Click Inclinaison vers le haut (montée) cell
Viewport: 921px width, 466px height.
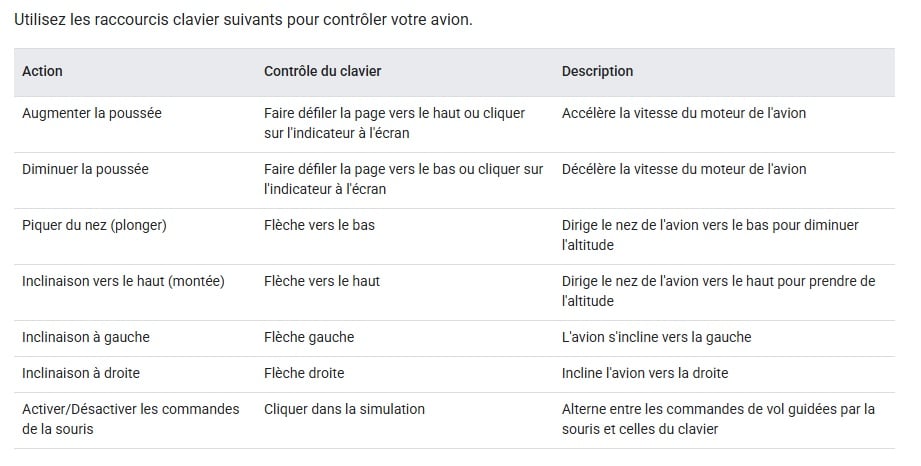pyautogui.click(x=123, y=281)
